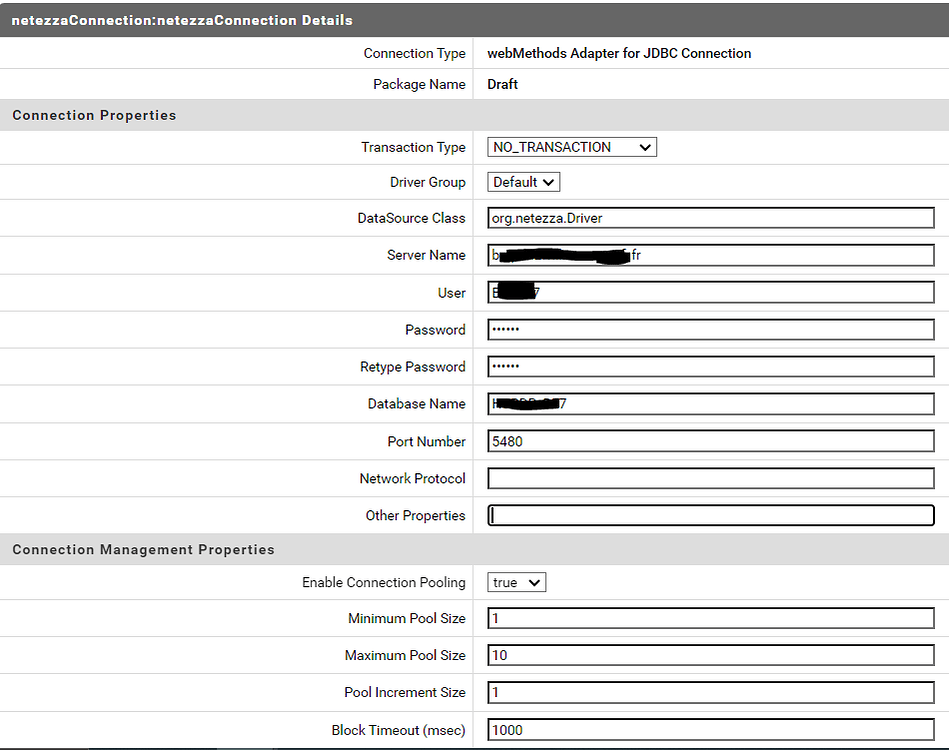This screenshot has width=949, height=750.
Task: Click the Retype Password field
Action: click(x=710, y=366)
